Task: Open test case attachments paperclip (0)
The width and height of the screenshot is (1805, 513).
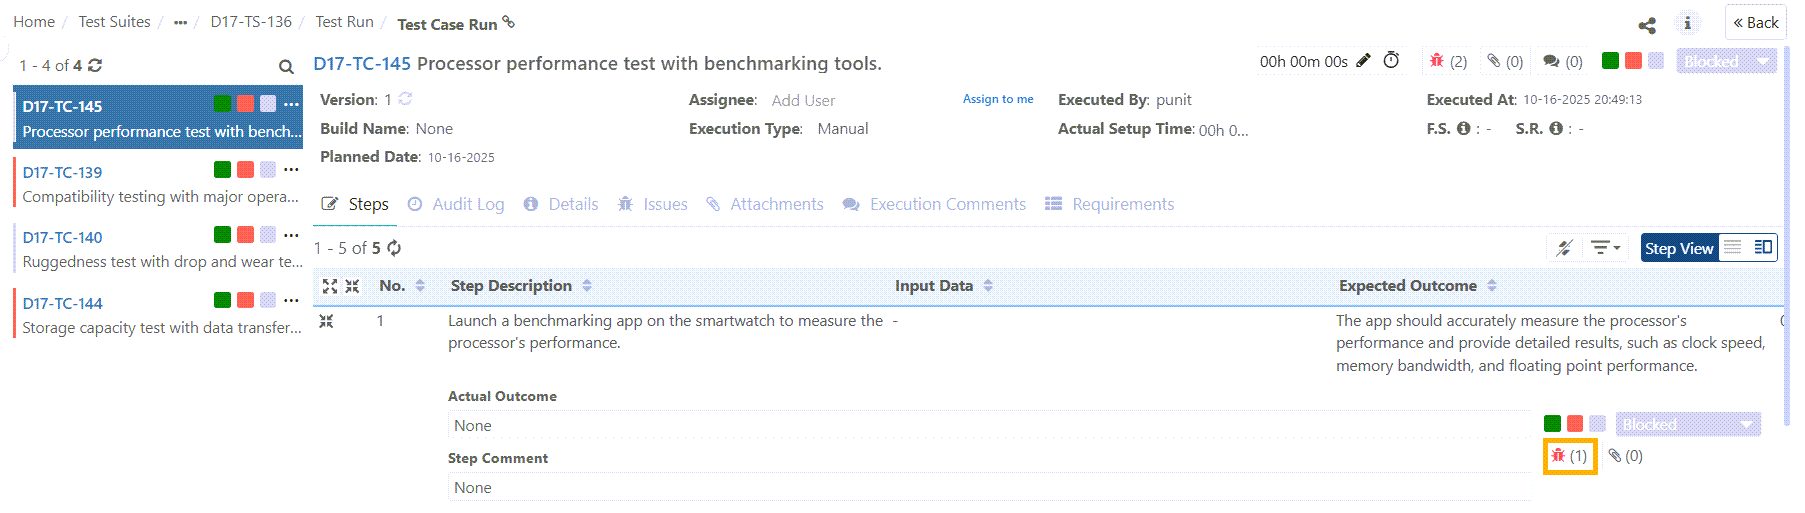Action: [x=1505, y=61]
